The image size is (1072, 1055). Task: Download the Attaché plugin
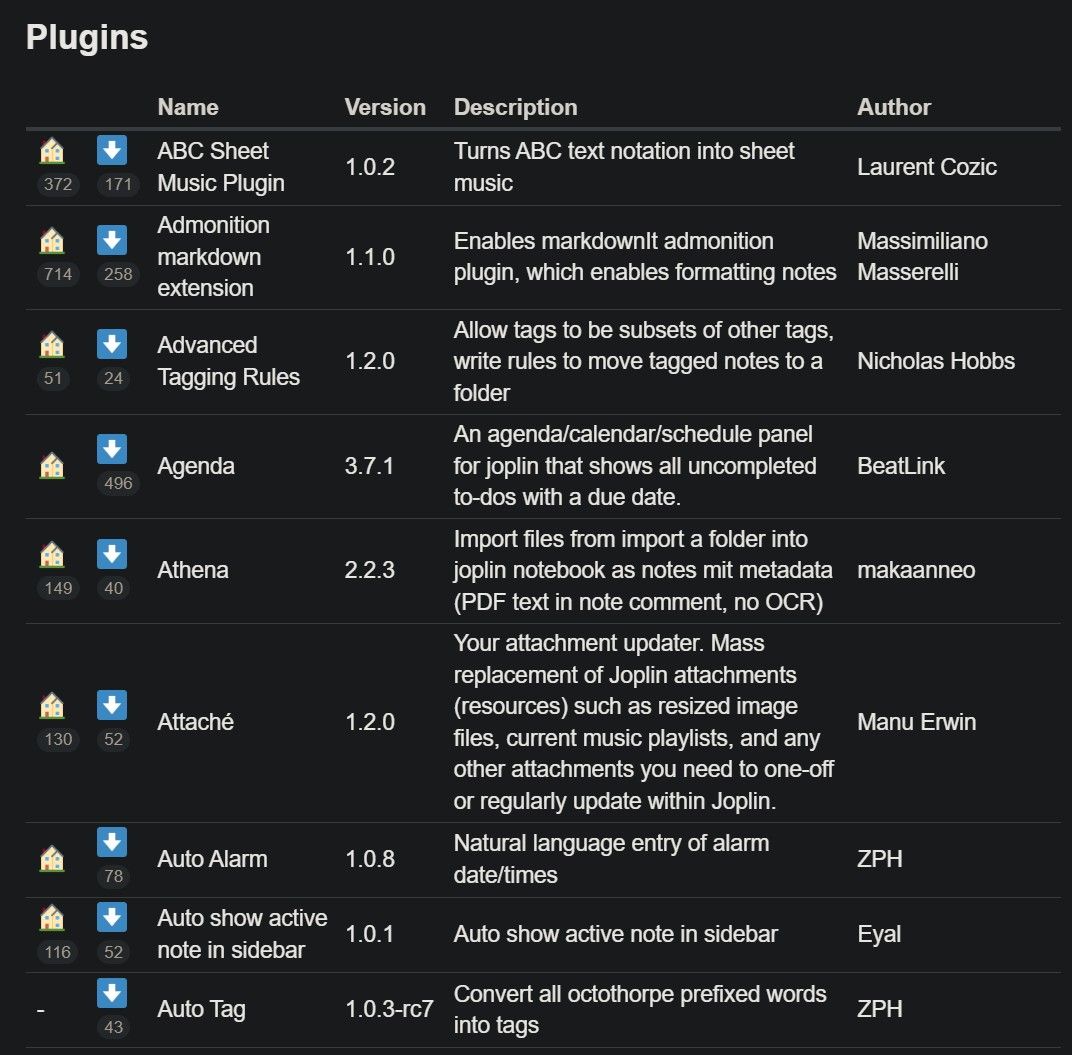[112, 706]
